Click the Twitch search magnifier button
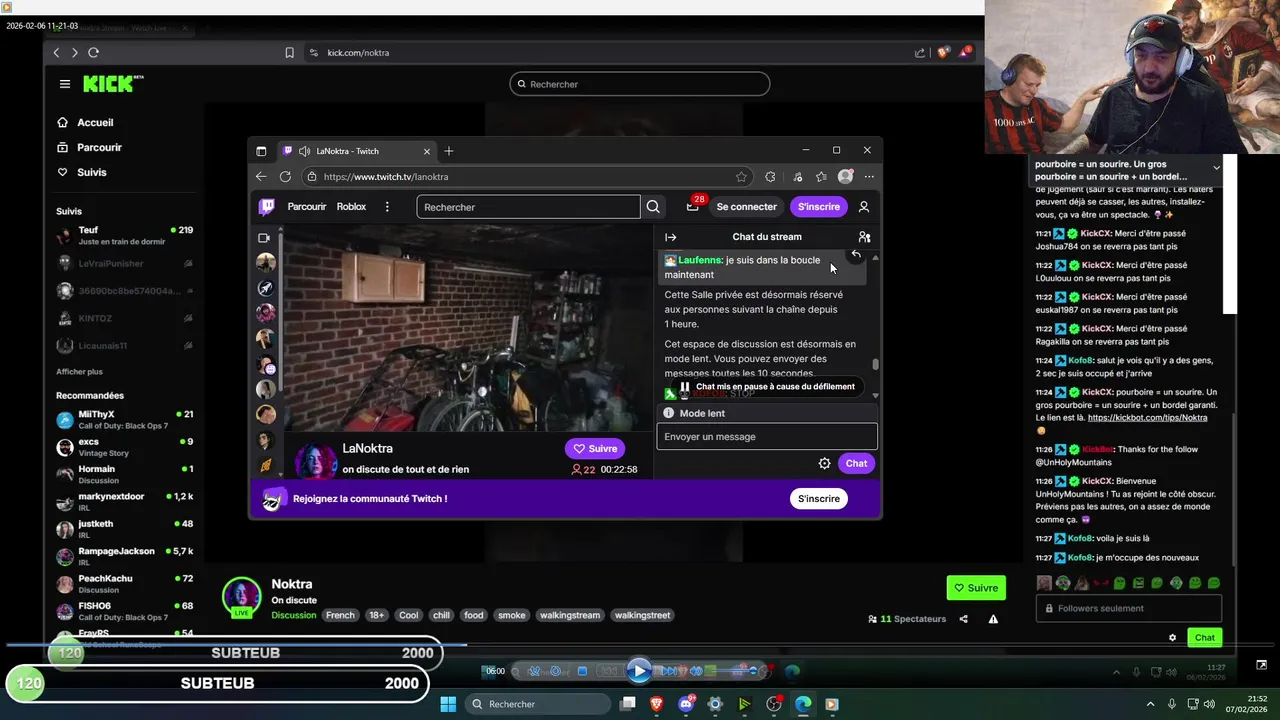Image resolution: width=1280 pixels, height=720 pixels. (x=653, y=207)
